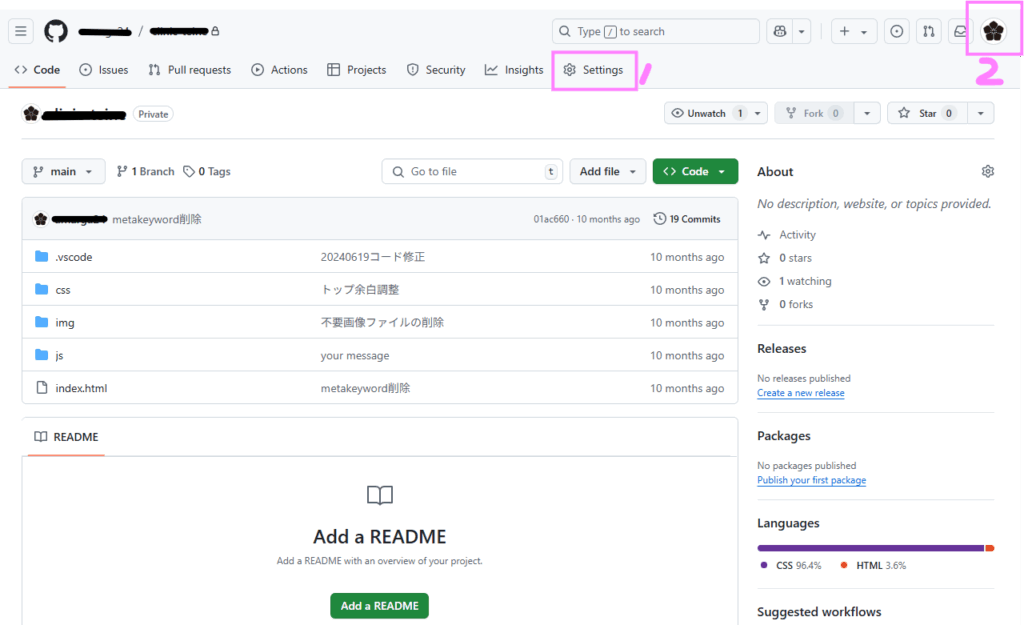The height and width of the screenshot is (625, 1024).
Task: Expand the main branch dropdown
Action: [63, 172]
